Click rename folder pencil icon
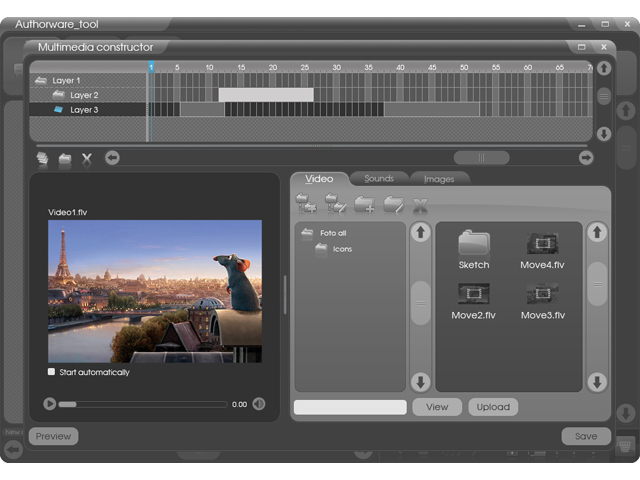 coord(394,204)
